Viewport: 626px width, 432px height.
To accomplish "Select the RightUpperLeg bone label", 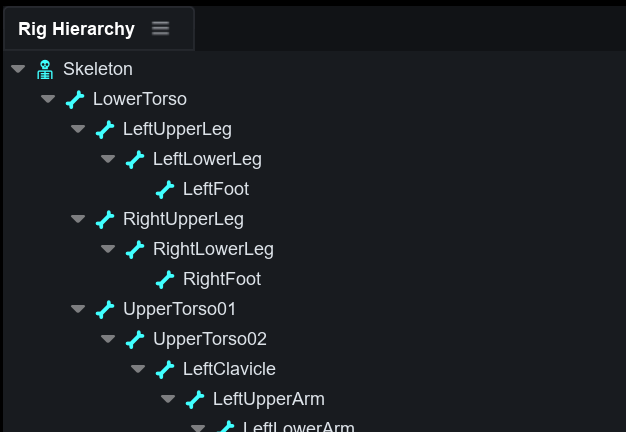I will 183,219.
